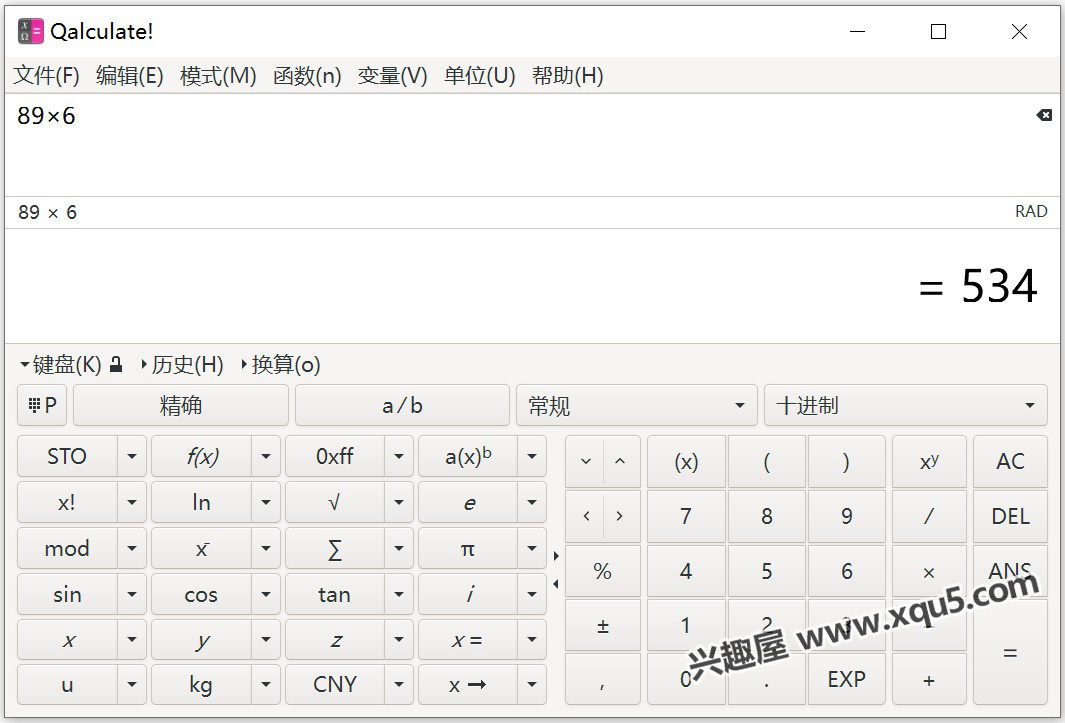Click the factorial x! button
The height and width of the screenshot is (723, 1065).
[67, 503]
